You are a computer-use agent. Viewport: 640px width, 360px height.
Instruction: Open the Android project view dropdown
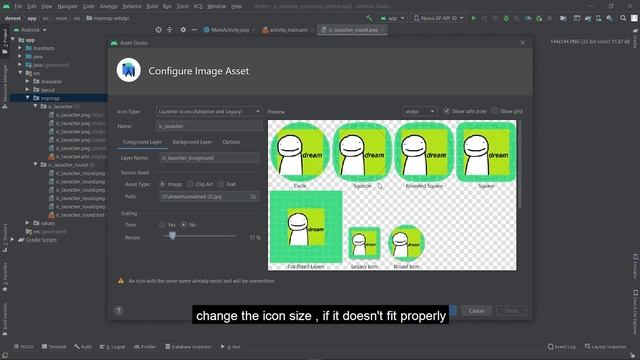pos(30,30)
